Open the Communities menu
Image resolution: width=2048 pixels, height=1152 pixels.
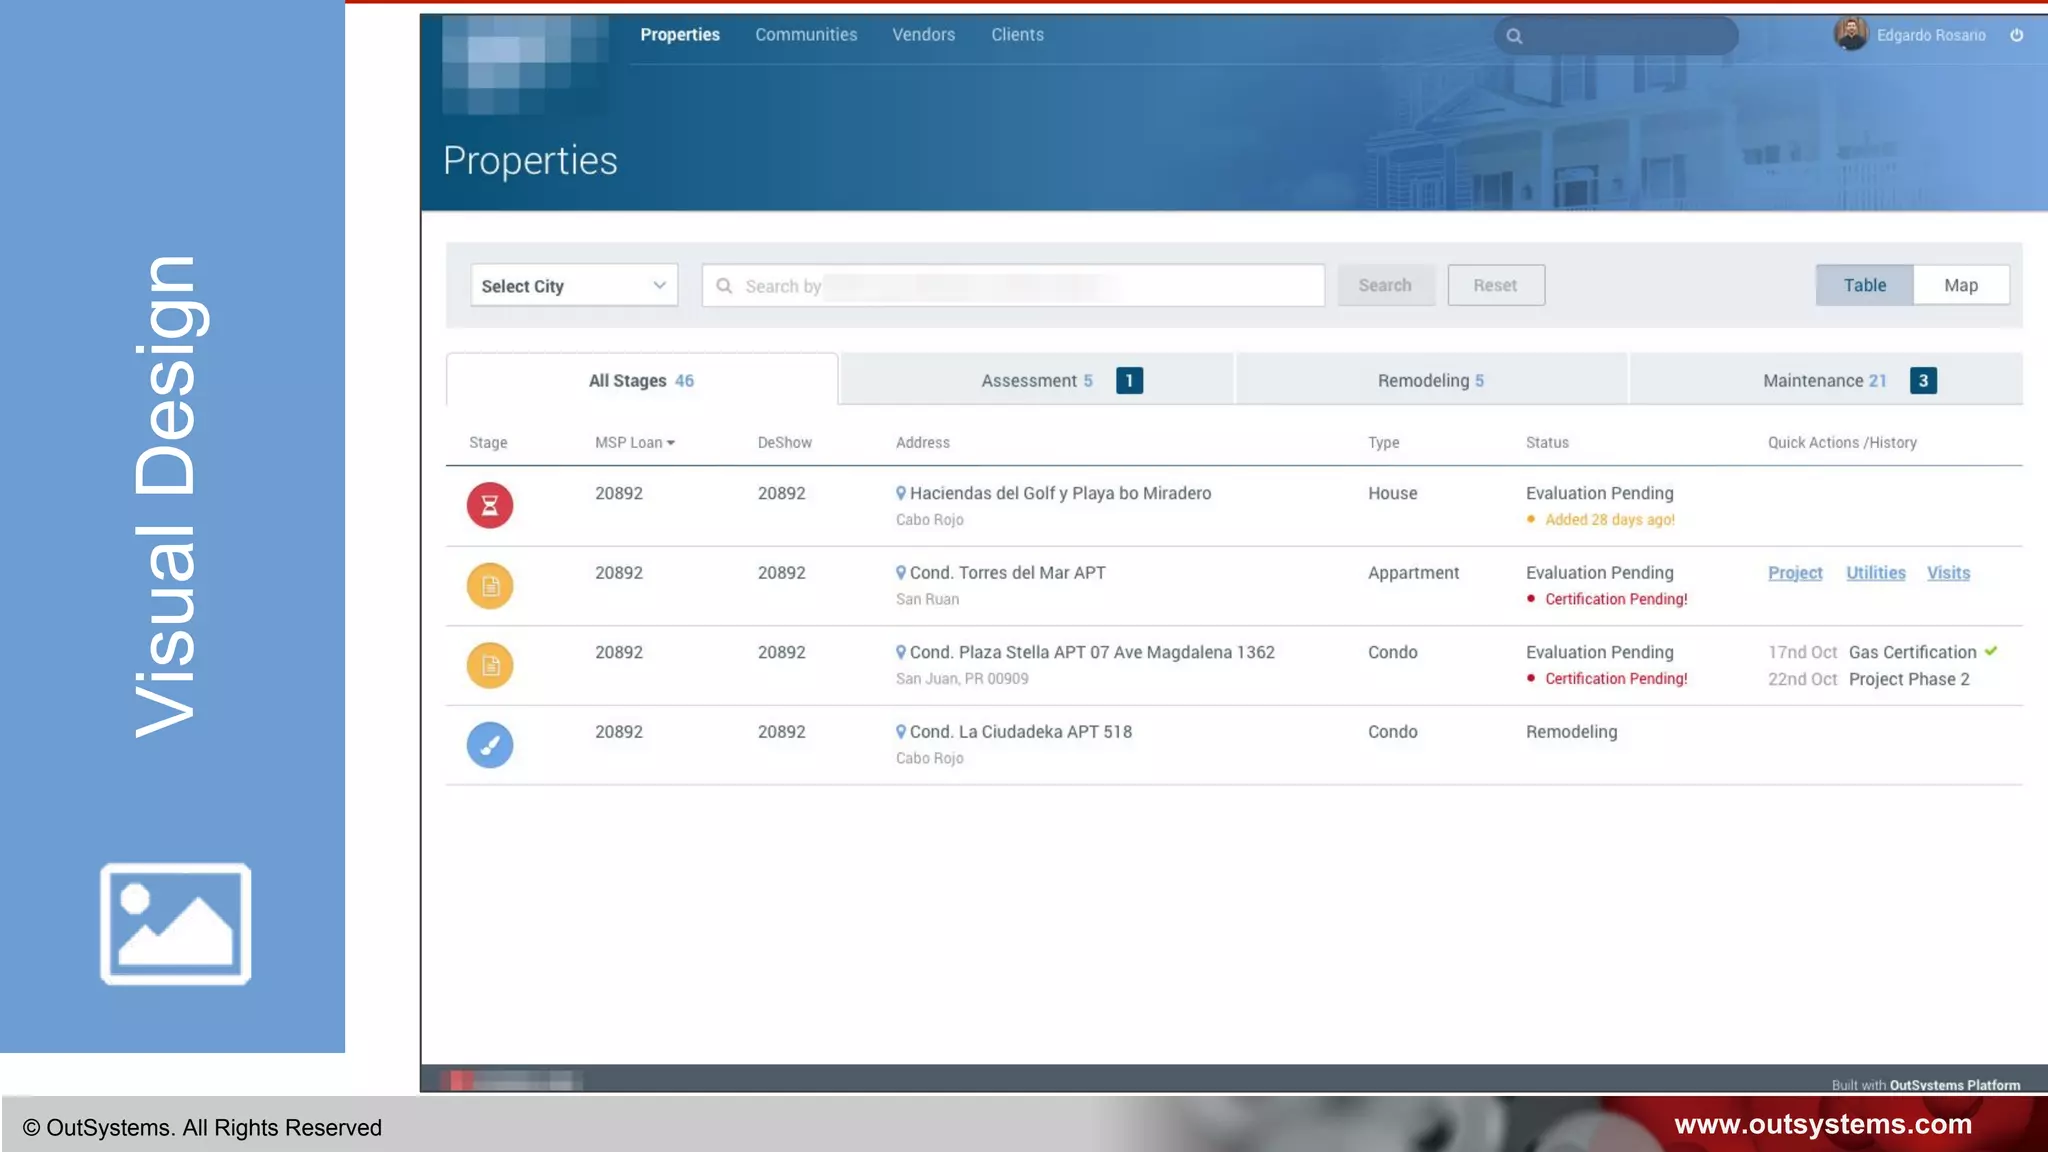tap(805, 35)
